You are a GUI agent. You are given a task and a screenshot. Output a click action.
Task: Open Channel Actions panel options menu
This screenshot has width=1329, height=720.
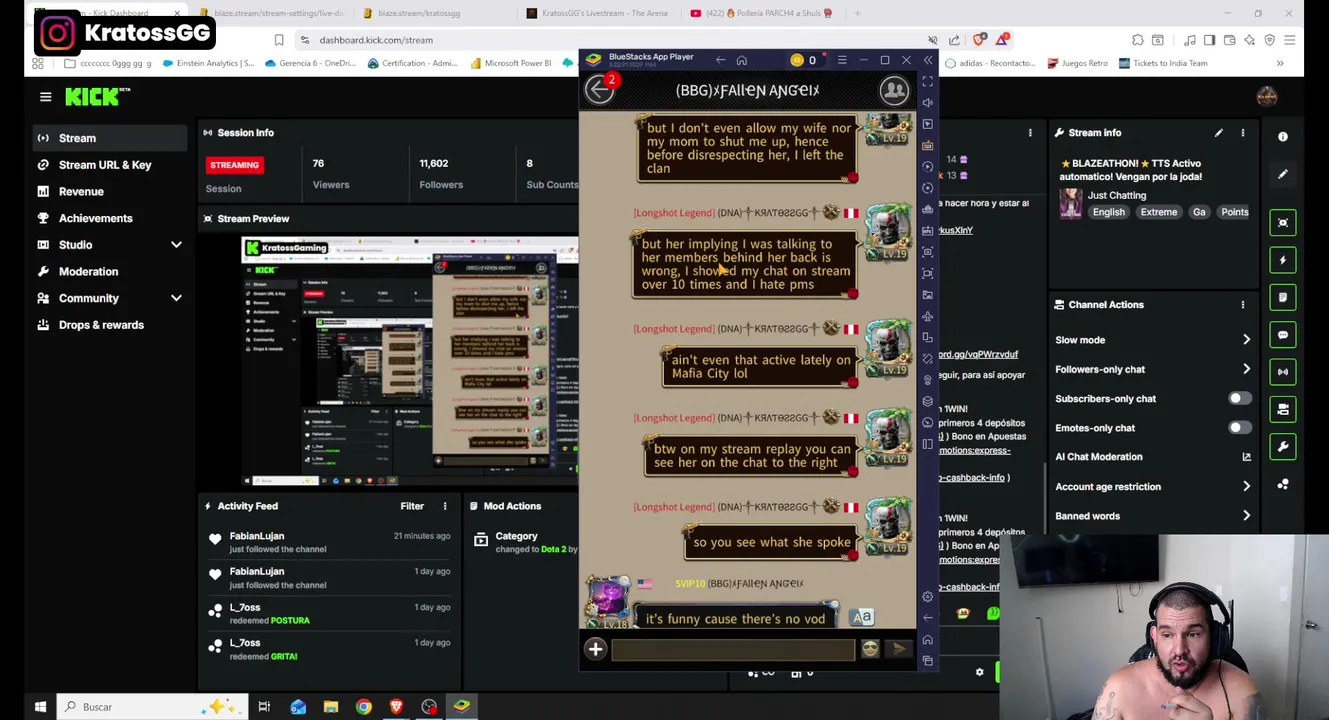pyautogui.click(x=1243, y=305)
